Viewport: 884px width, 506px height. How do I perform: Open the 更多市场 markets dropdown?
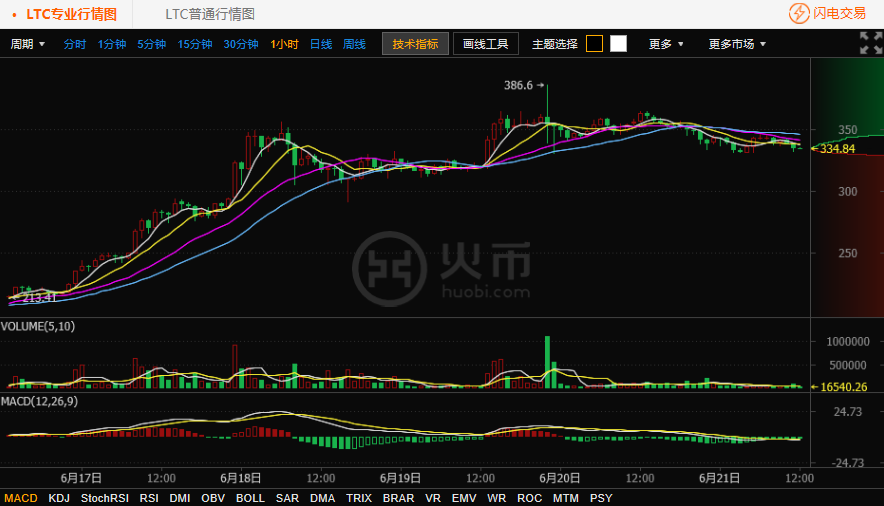coord(737,44)
